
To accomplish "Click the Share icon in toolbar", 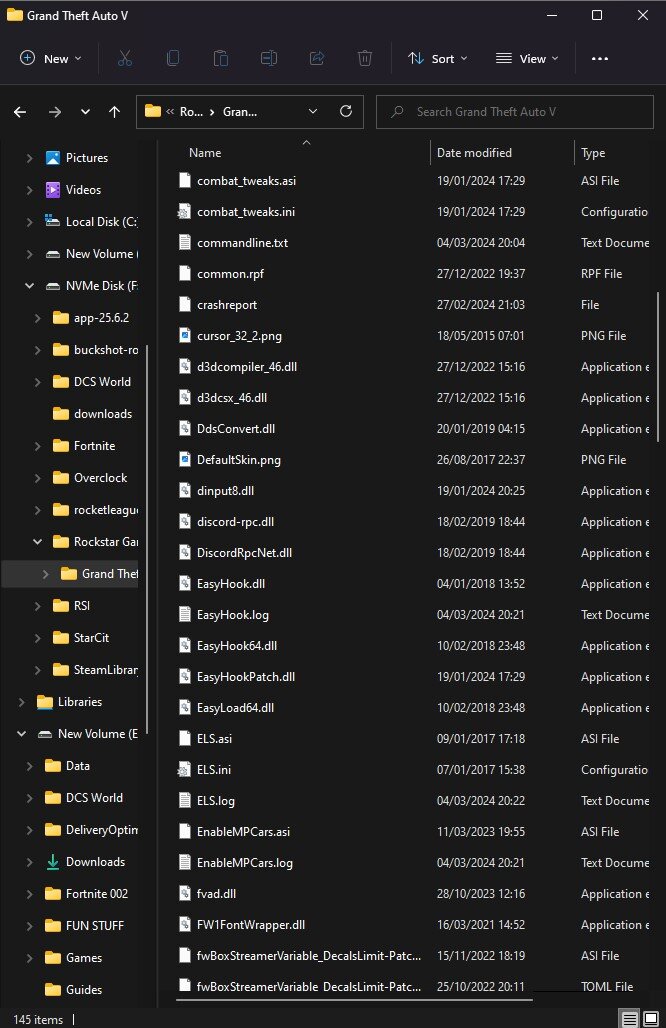I will coord(317,58).
